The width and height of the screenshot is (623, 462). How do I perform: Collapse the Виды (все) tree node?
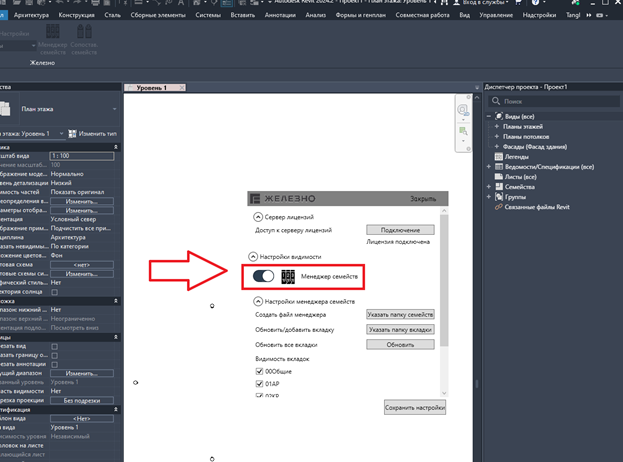[489, 116]
